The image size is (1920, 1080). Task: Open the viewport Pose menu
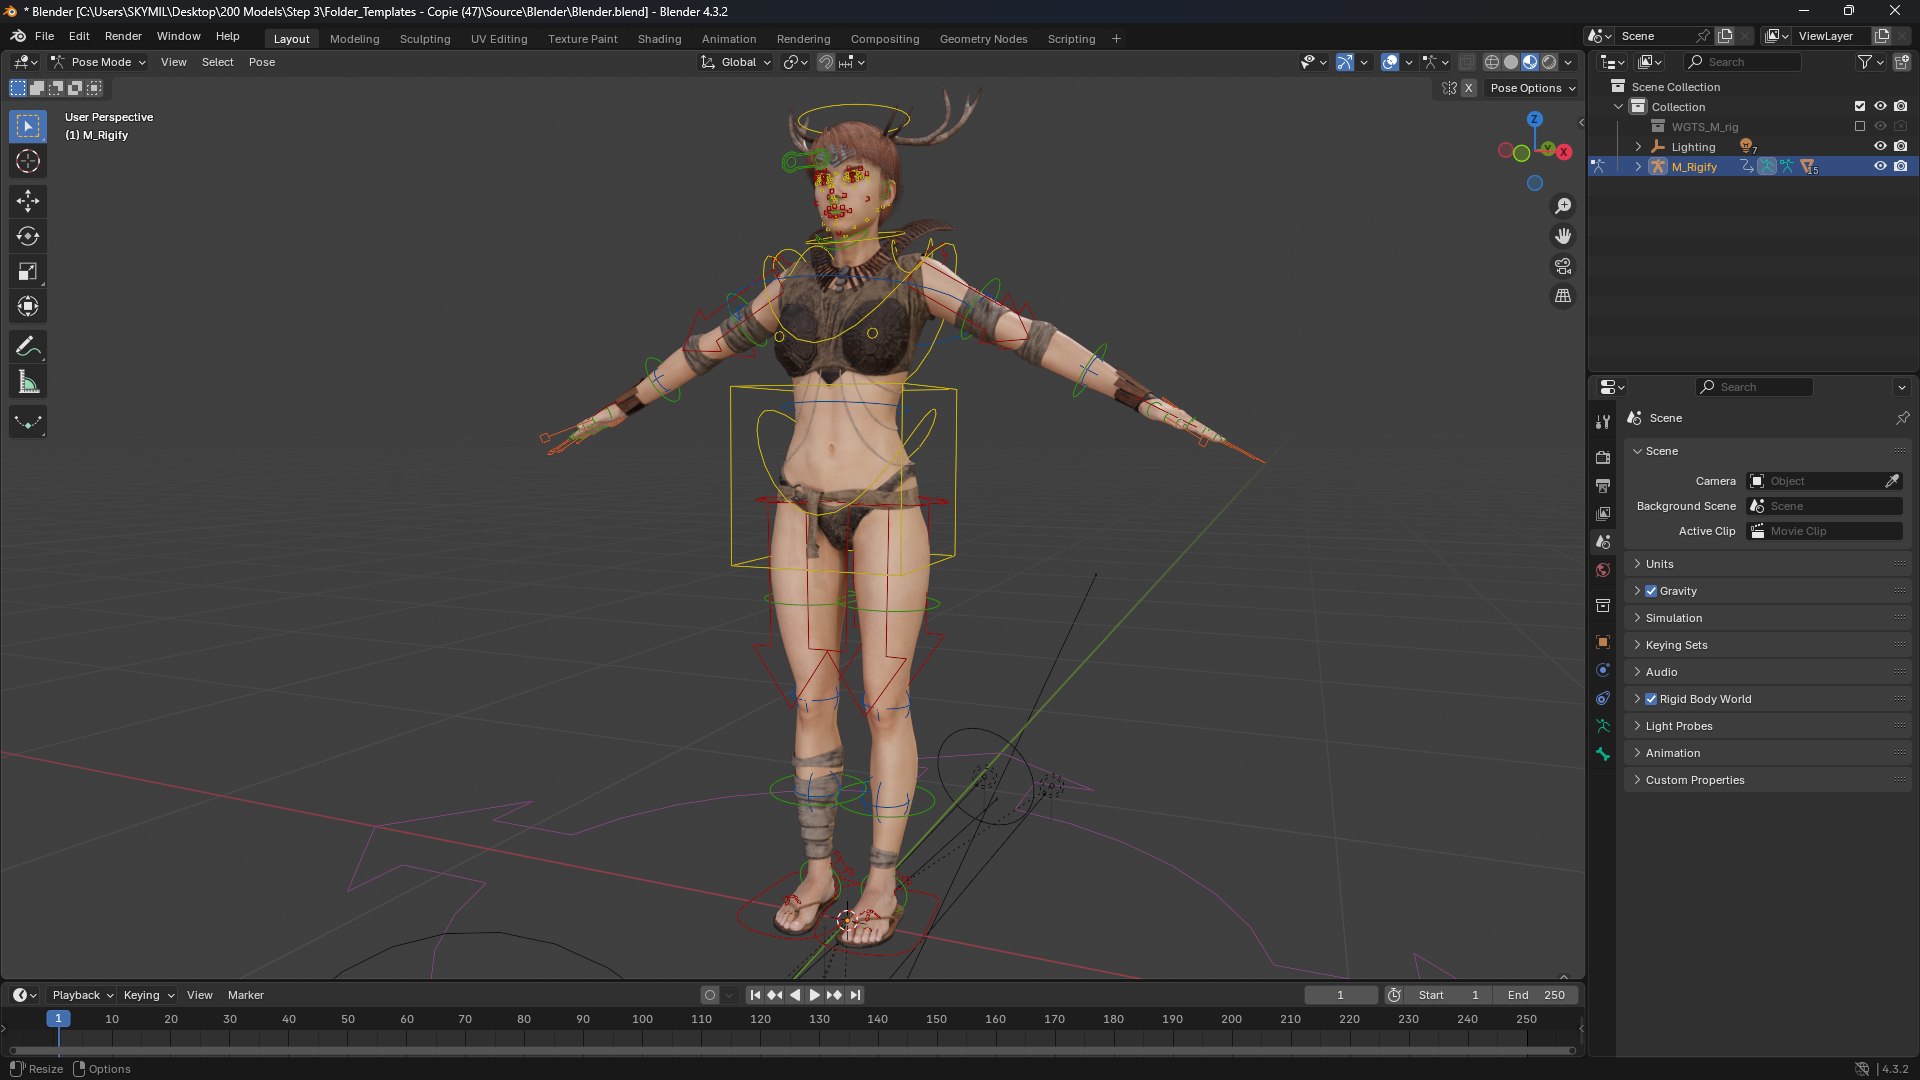(262, 62)
